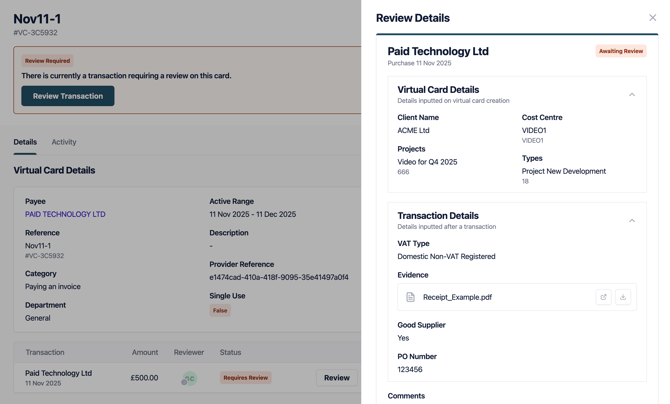Viewport: 670px width, 404px height.
Task: Download the Receipt_Example.pdf evidence file
Action: click(623, 297)
